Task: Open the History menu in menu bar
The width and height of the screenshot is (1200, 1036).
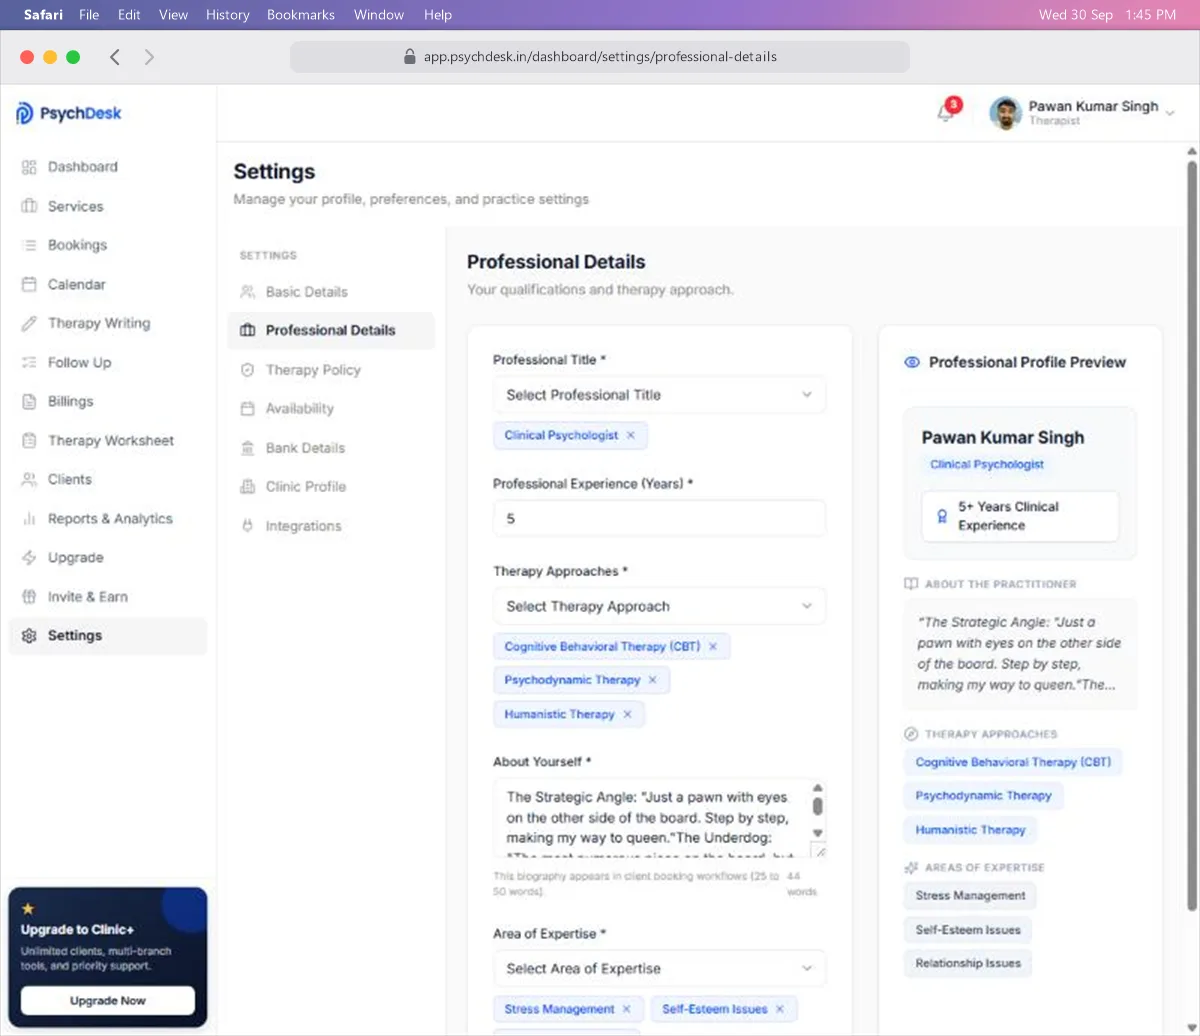Action: [228, 15]
